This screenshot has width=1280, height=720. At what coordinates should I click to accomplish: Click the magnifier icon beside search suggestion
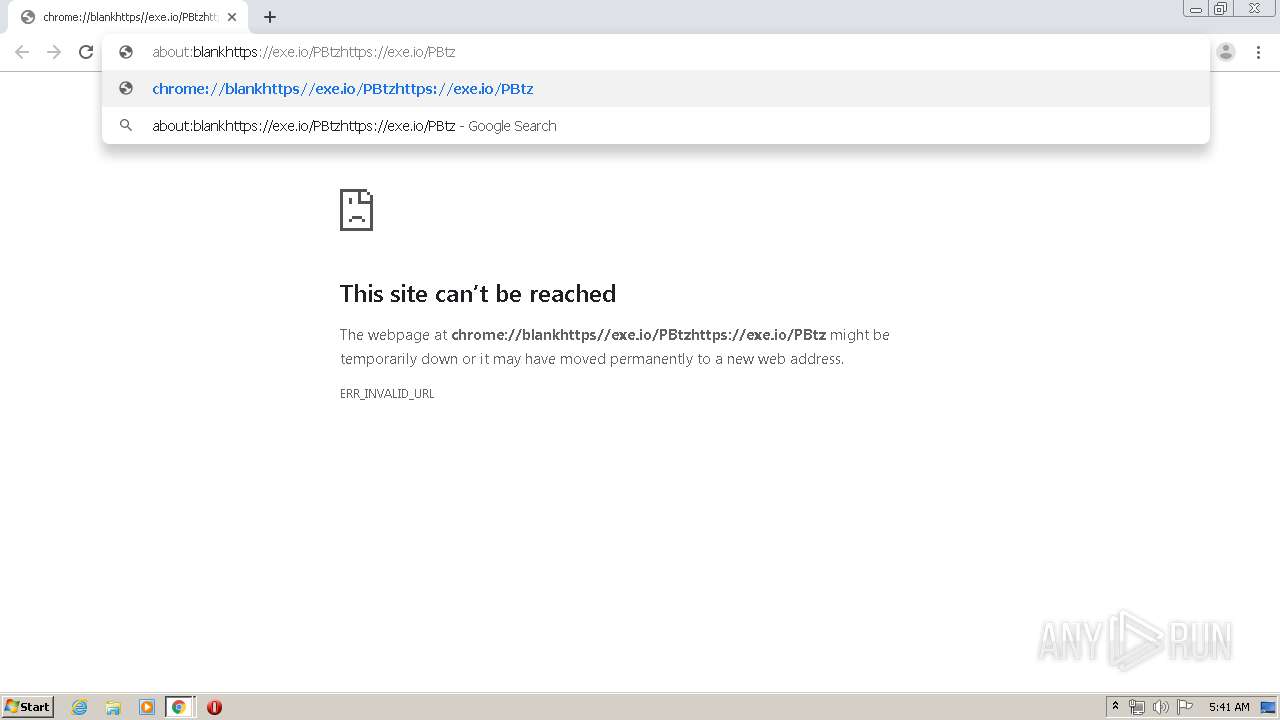[126, 126]
